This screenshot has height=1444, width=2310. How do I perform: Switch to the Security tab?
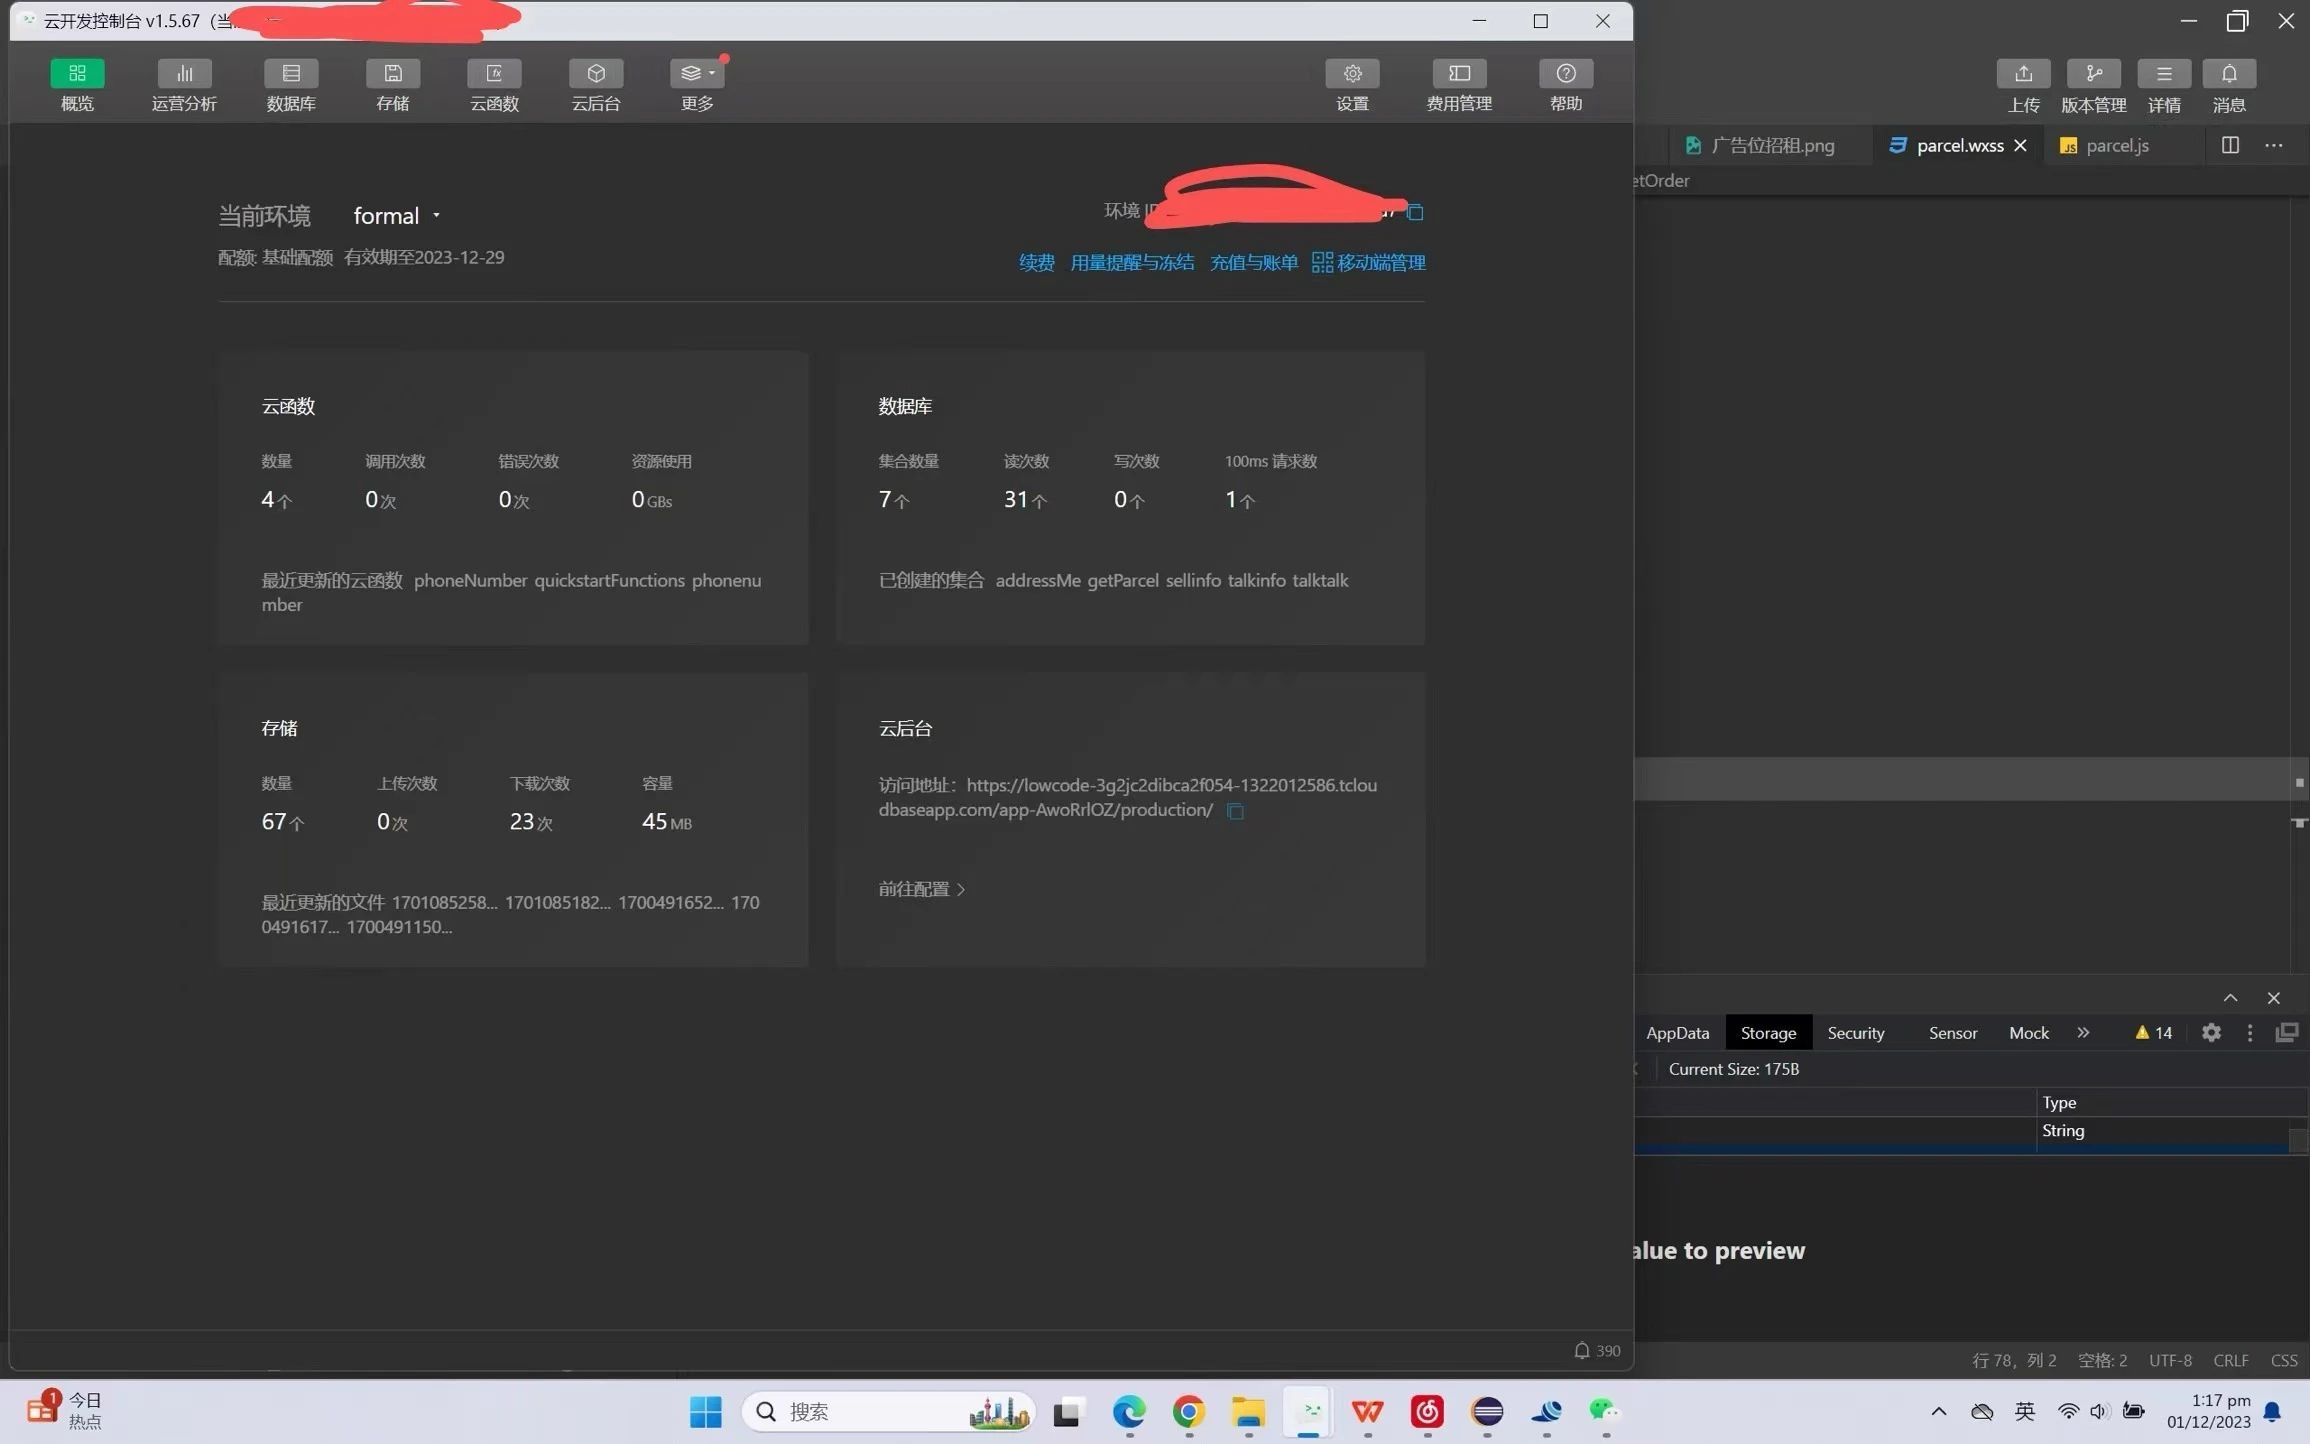(1855, 1033)
